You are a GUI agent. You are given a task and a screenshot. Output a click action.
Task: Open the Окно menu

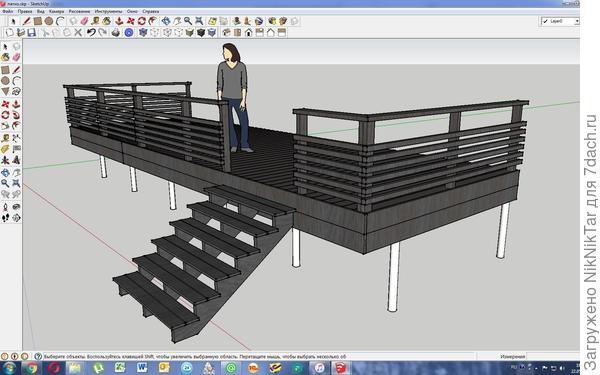(x=132, y=11)
